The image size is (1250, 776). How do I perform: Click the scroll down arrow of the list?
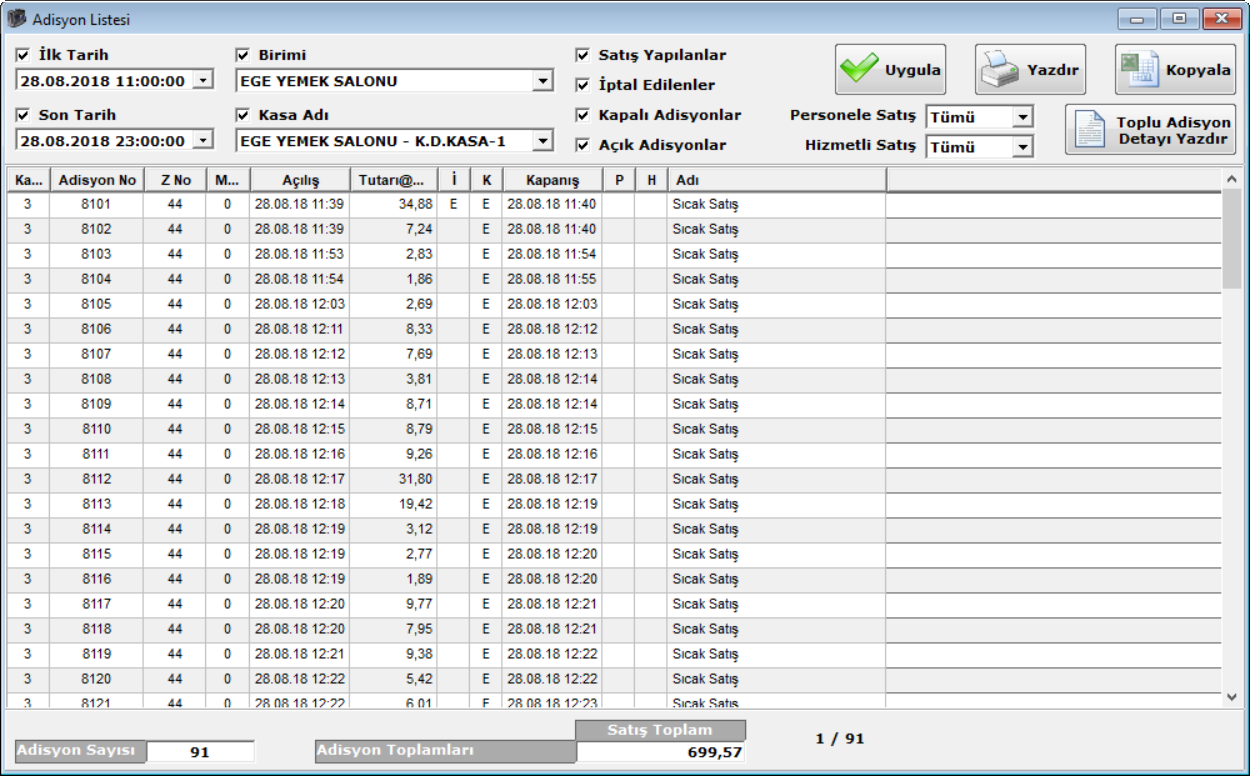click(x=1232, y=696)
